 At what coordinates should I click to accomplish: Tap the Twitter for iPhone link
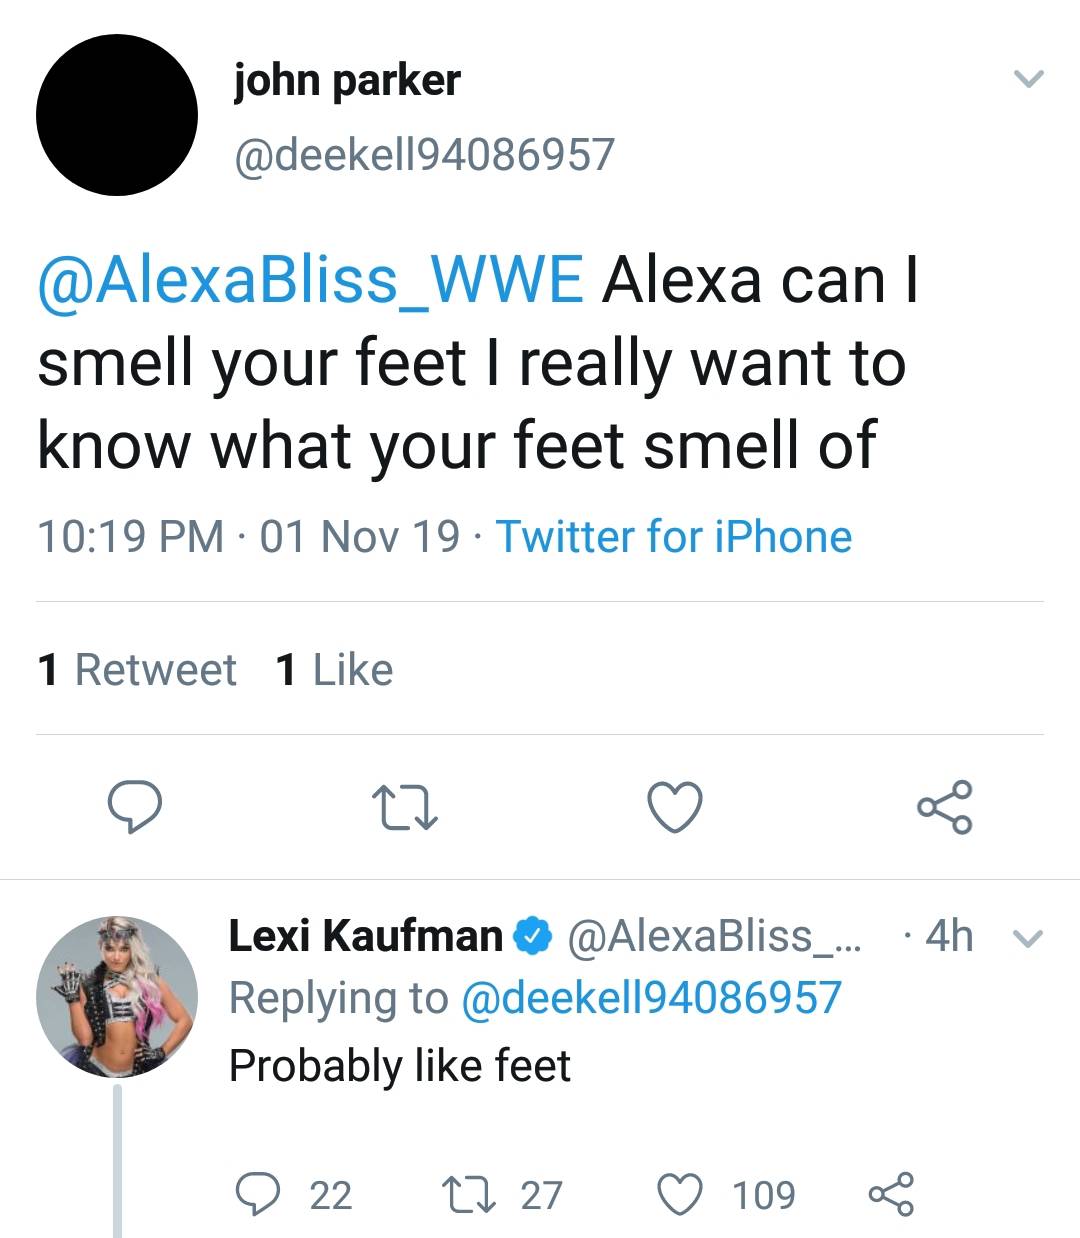pyautogui.click(x=673, y=536)
